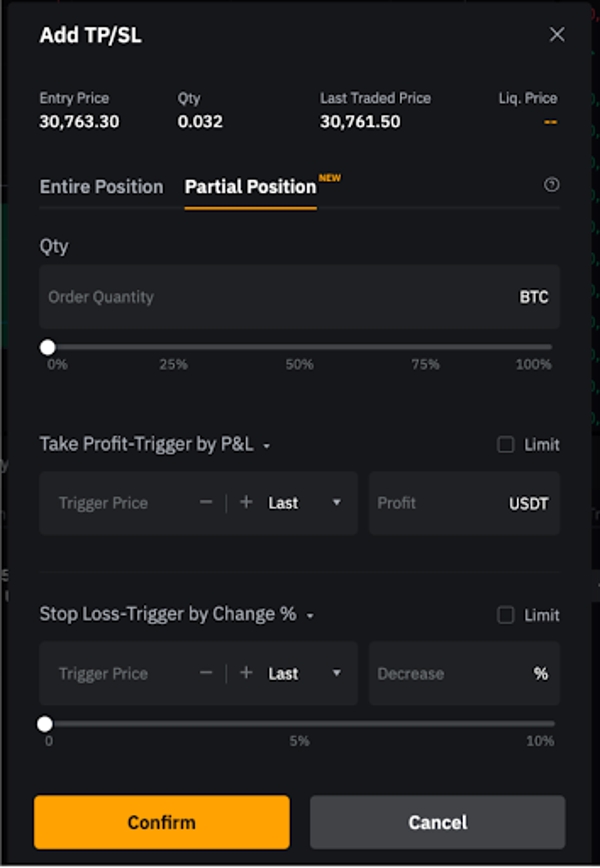Click the Cancel button
The width and height of the screenshot is (600, 868).
(x=438, y=822)
